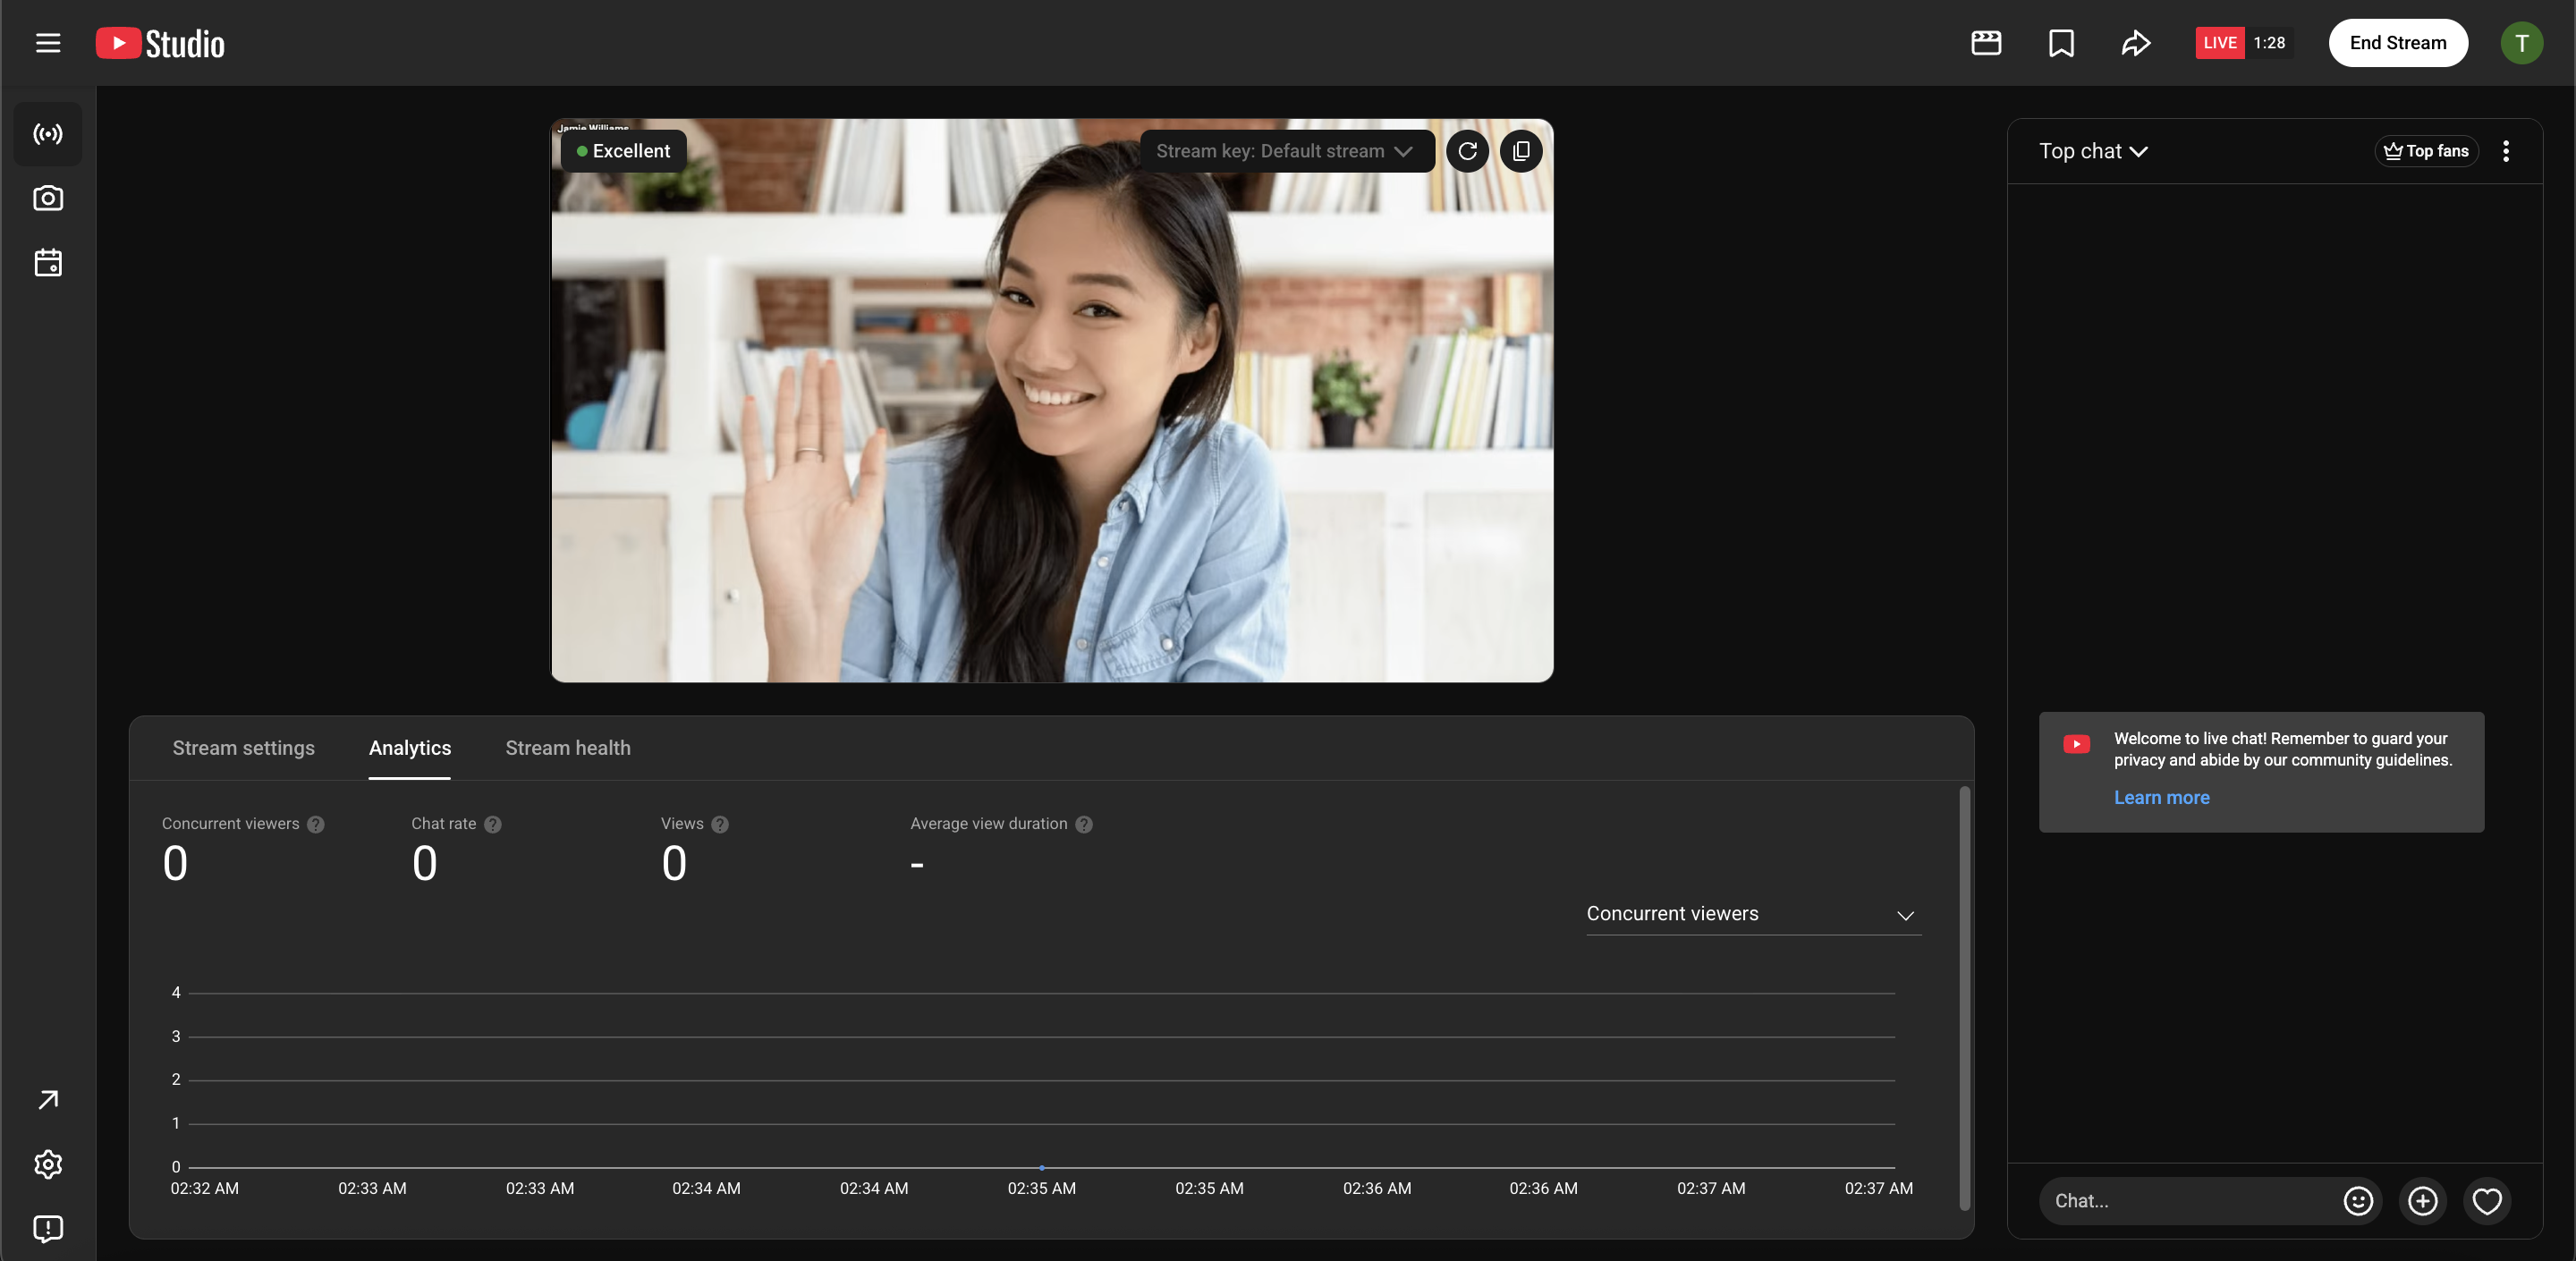2576x1261 pixels.
Task: Open the Stream key Default stream dropdown
Action: coord(1286,151)
